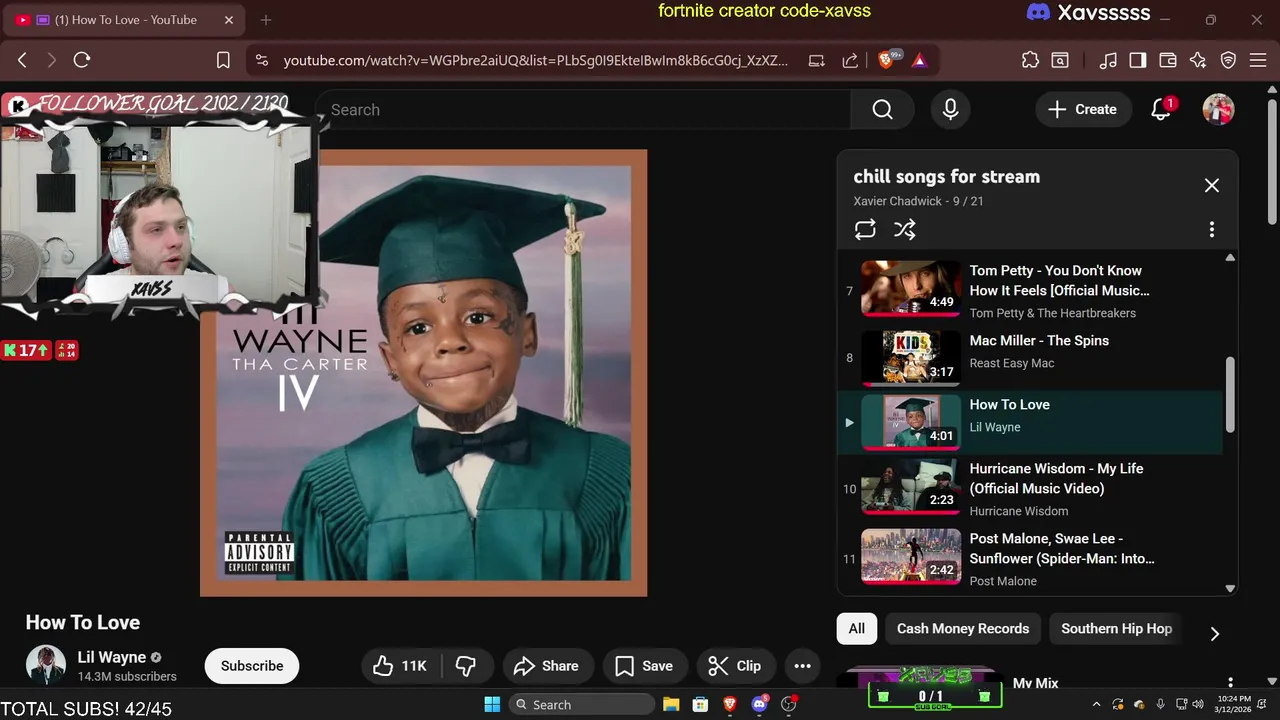Open the Extensions puzzle icon
This screenshot has height=720, width=1280.
[x=1030, y=60]
